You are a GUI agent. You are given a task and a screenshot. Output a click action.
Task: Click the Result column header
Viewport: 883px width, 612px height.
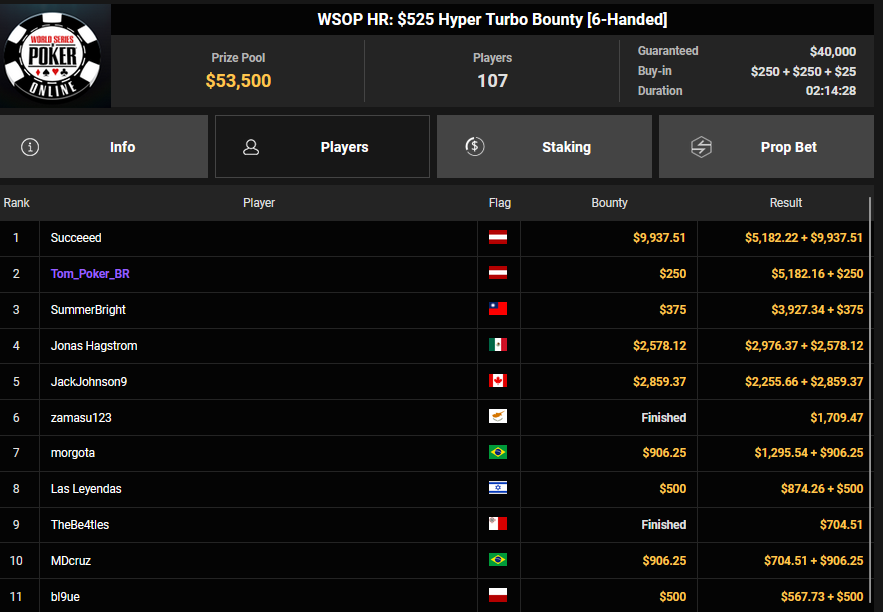click(785, 203)
